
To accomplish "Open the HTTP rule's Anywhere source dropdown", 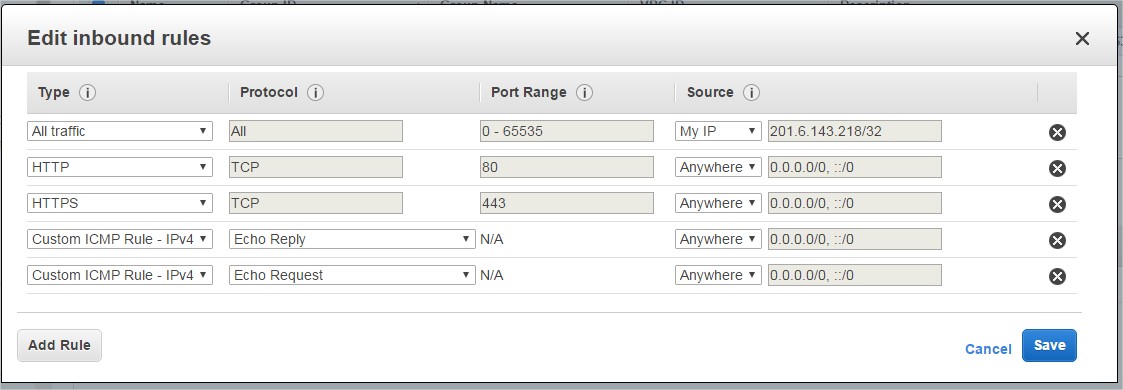I will [x=718, y=167].
